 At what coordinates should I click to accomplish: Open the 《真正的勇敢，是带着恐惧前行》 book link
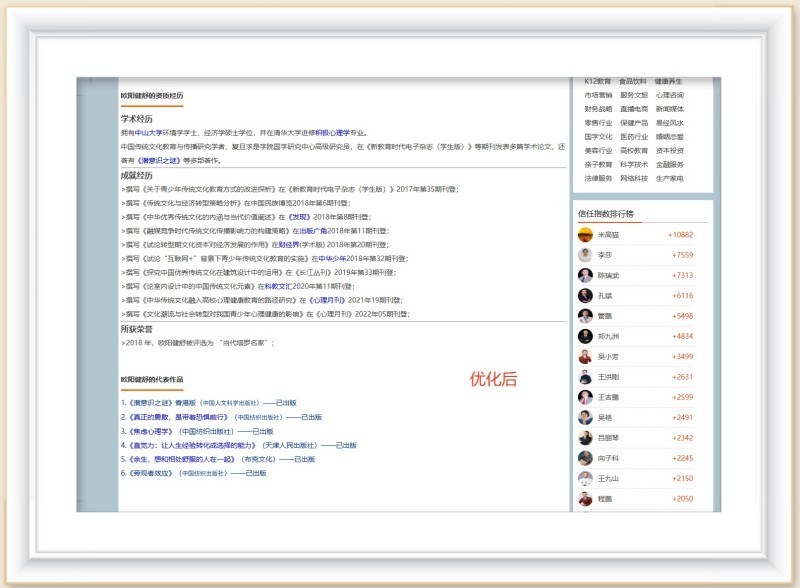pyautogui.click(x=178, y=417)
